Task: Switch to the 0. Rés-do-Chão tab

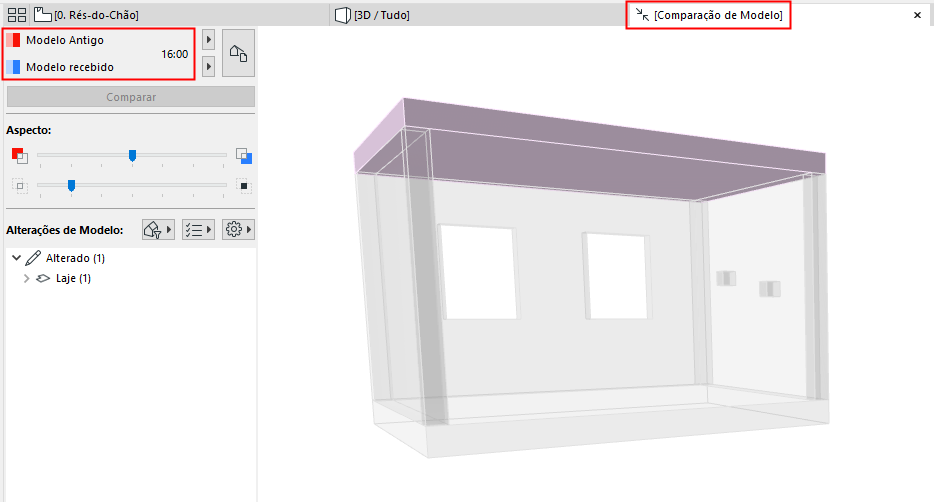Action: pos(86,15)
